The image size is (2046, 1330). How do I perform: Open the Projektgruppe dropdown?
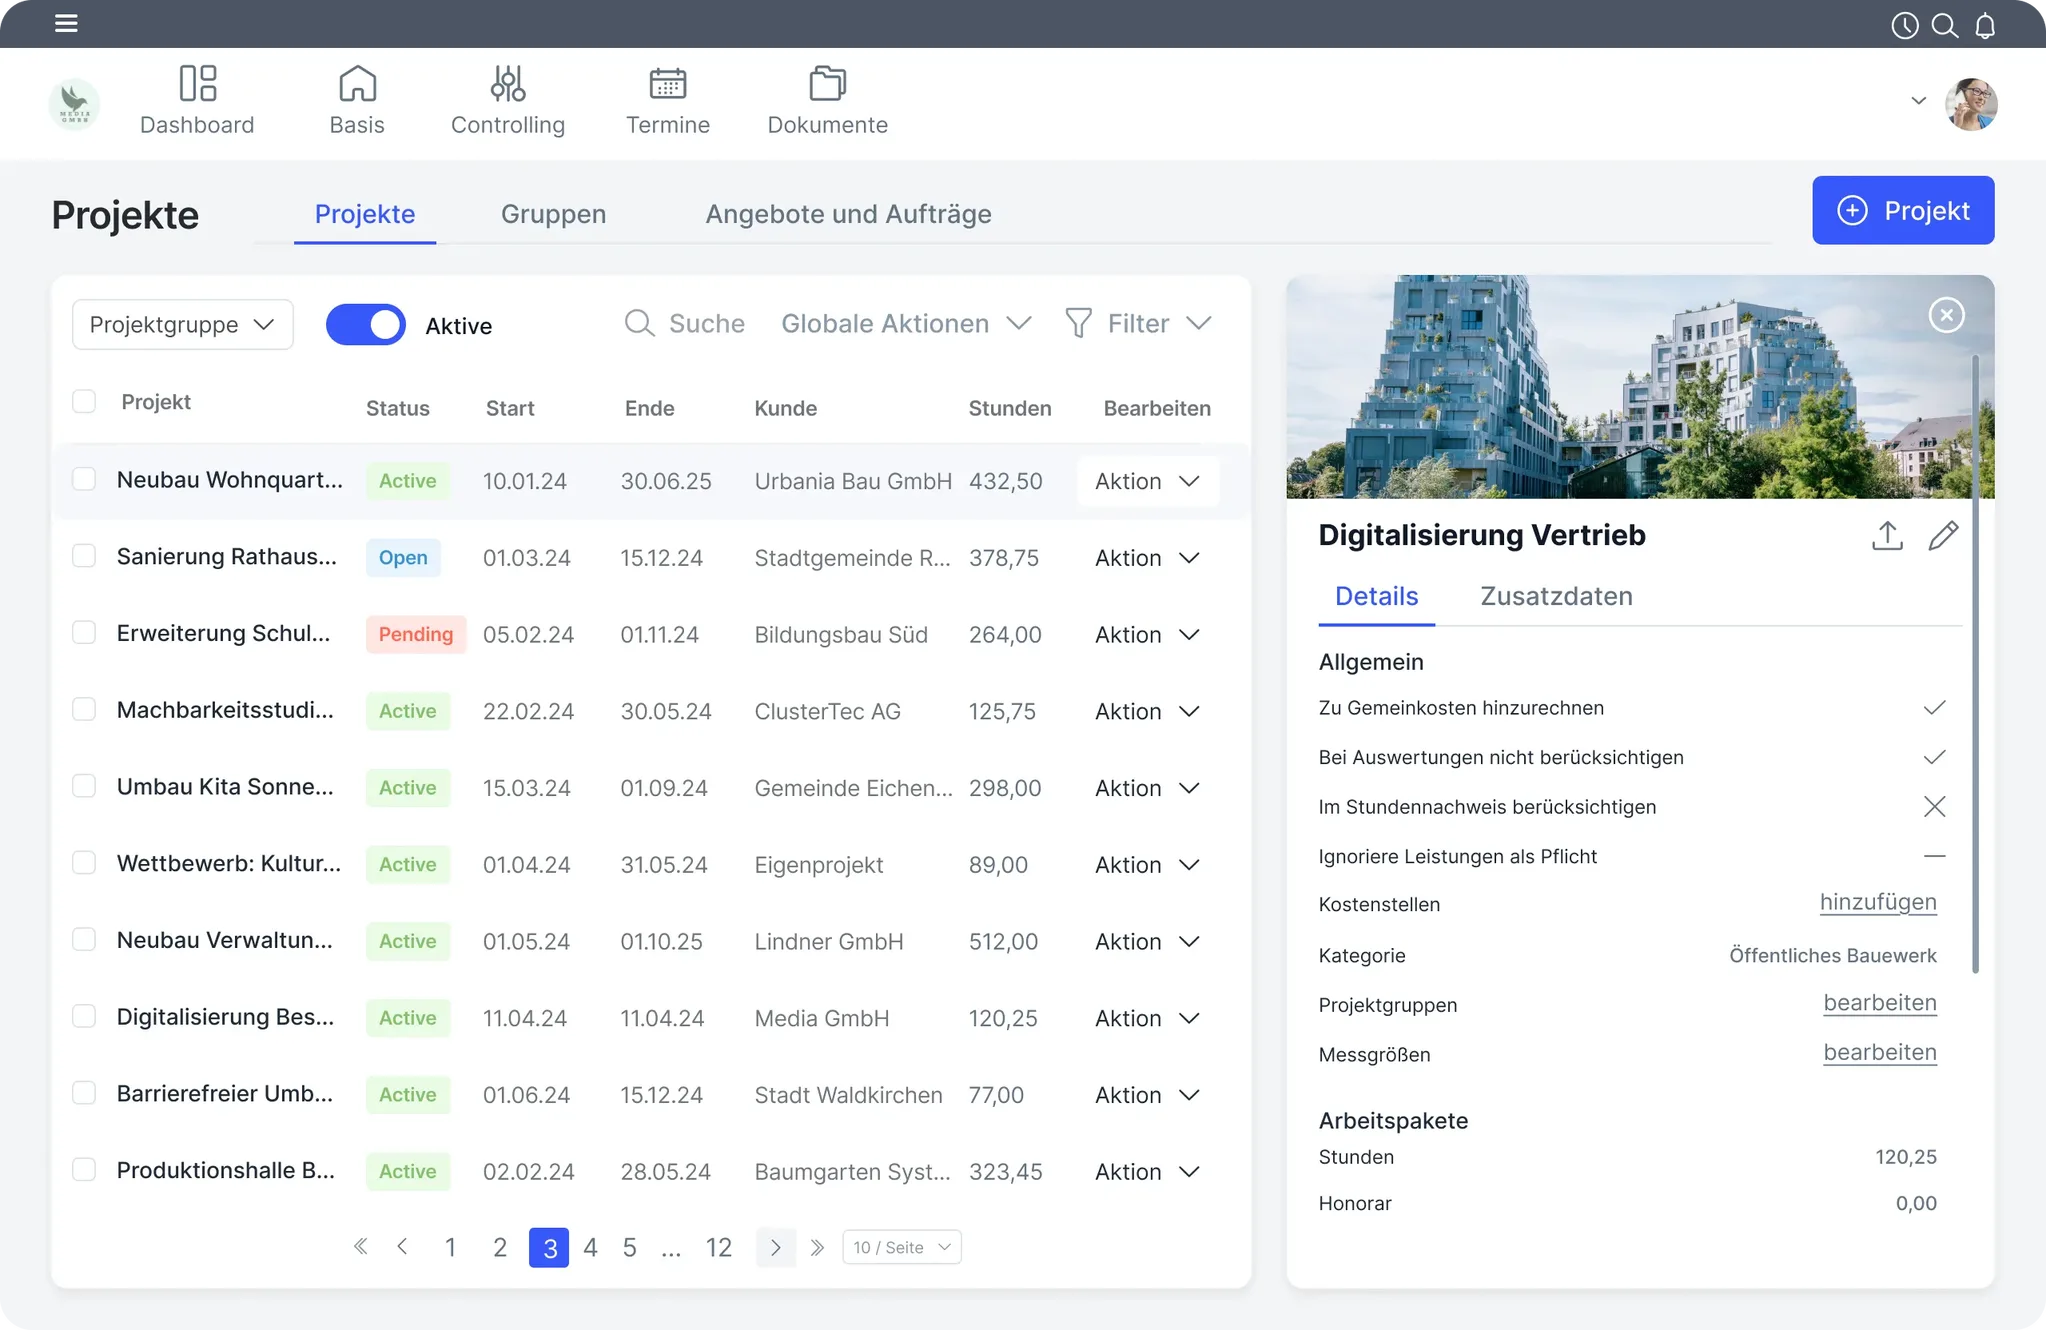click(x=182, y=325)
